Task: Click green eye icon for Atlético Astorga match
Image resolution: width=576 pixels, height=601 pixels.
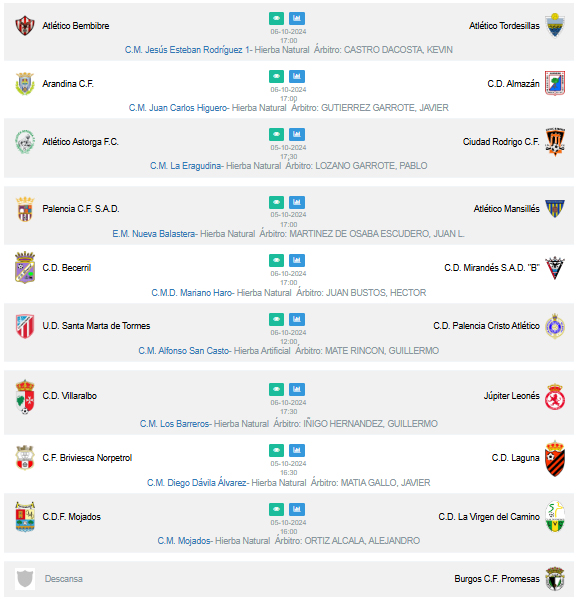Action: (276, 134)
